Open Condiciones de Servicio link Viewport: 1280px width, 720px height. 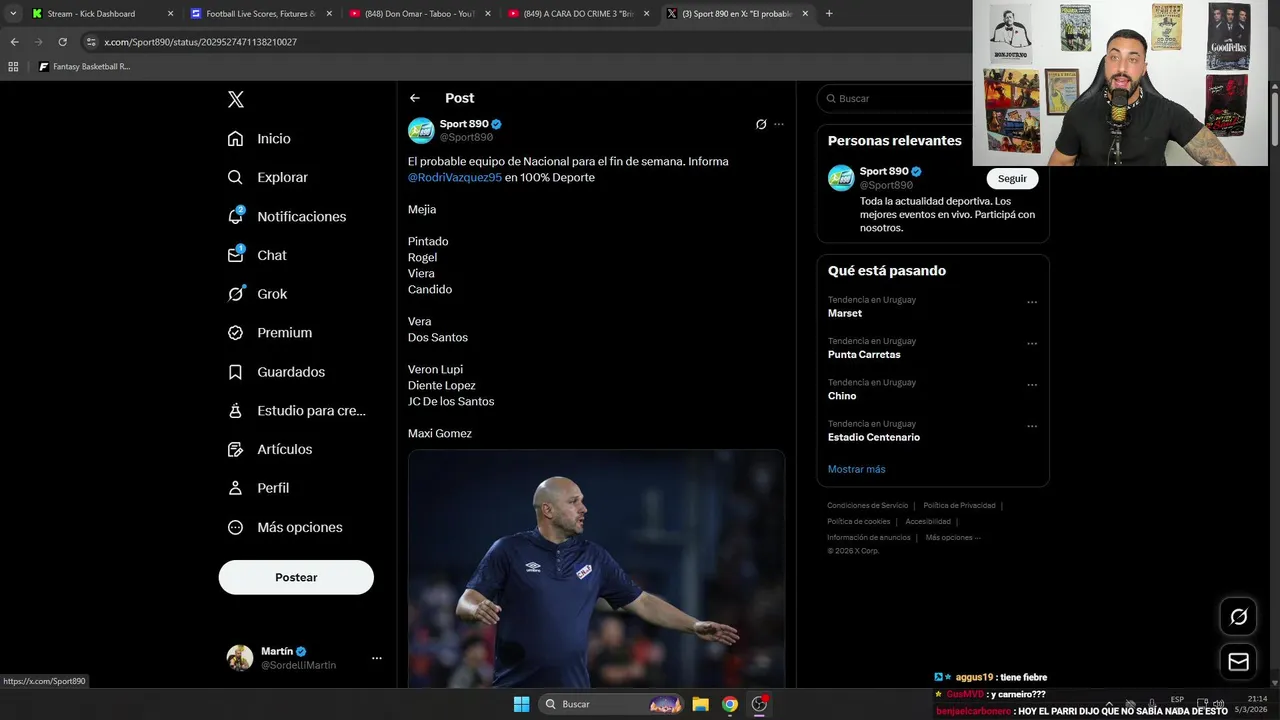pos(868,506)
